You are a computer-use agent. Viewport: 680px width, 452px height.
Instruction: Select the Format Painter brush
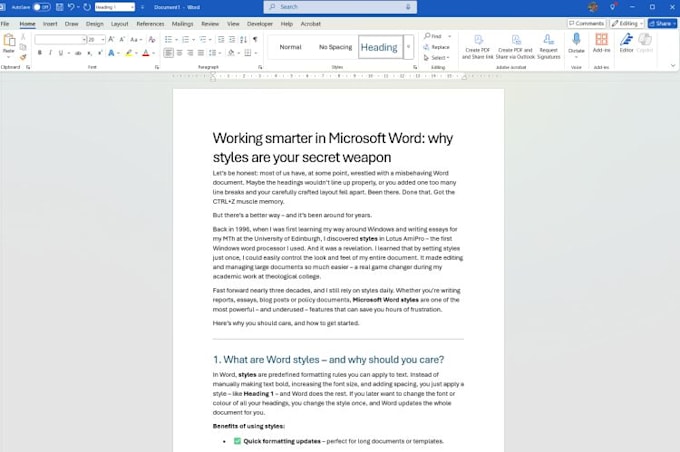coord(23,57)
